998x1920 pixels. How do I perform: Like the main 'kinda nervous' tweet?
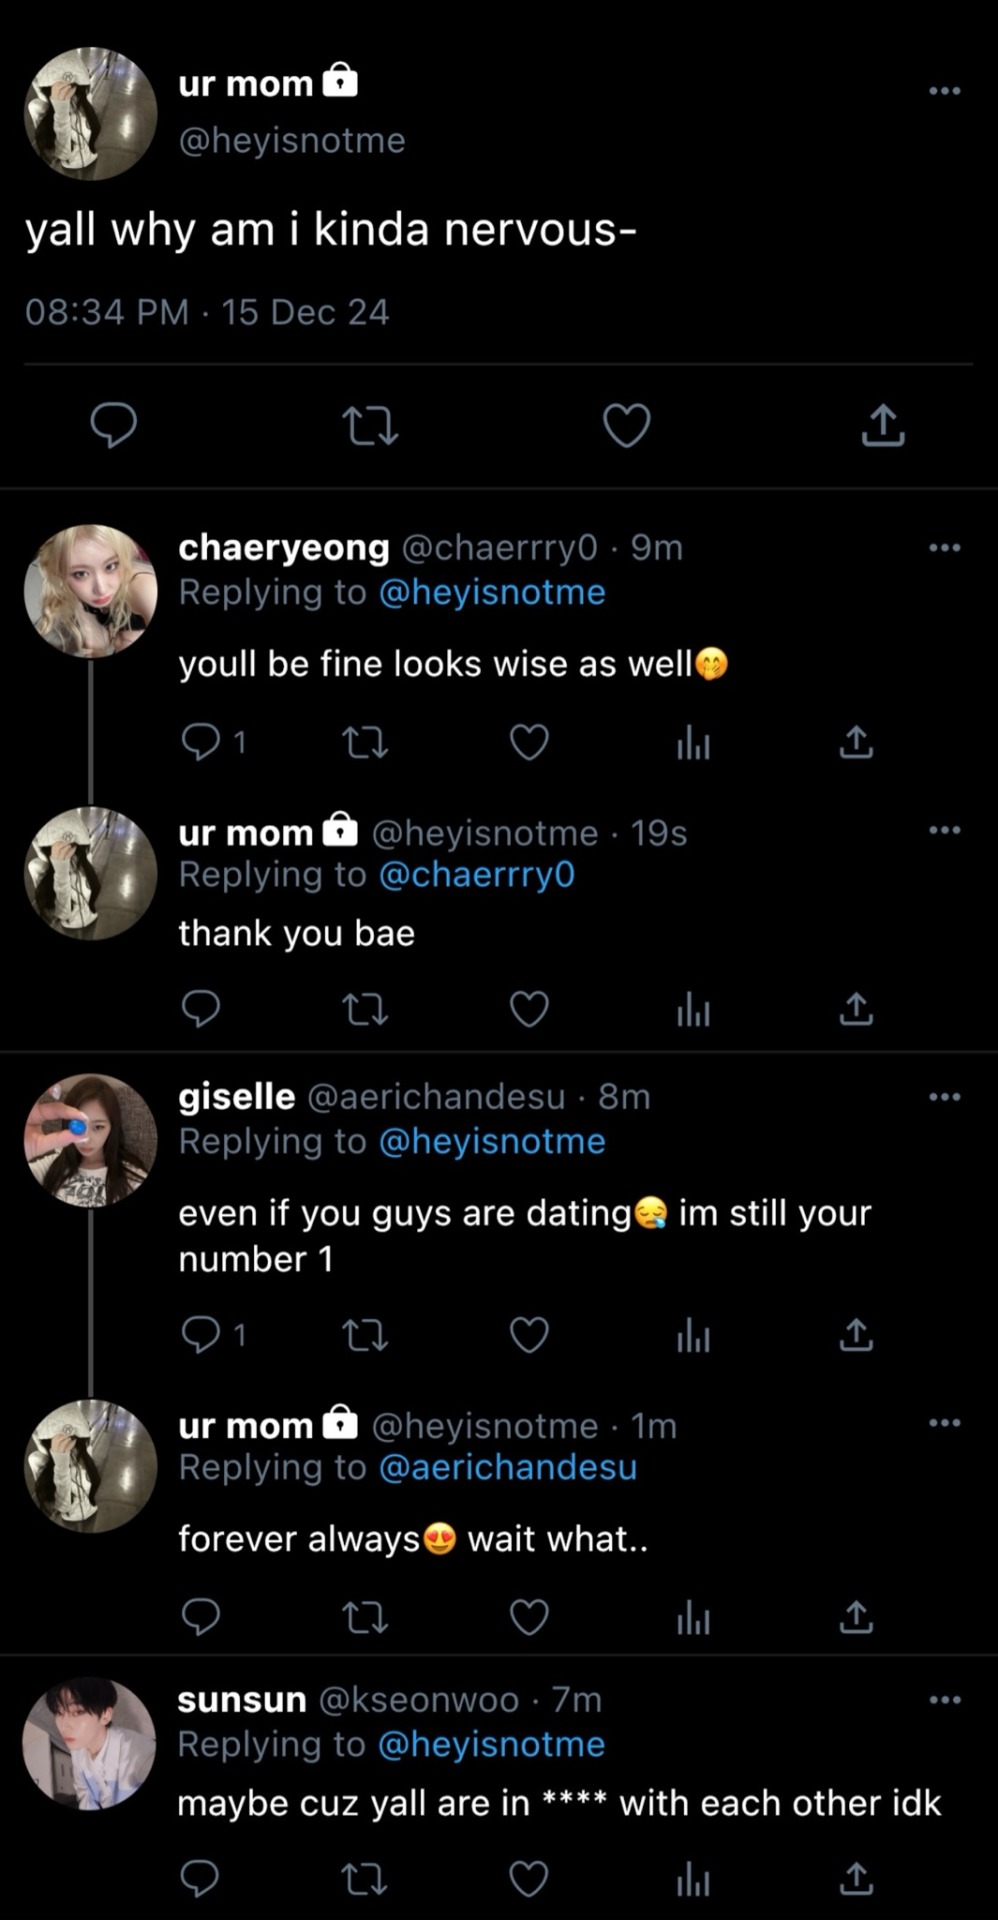pyautogui.click(x=627, y=425)
